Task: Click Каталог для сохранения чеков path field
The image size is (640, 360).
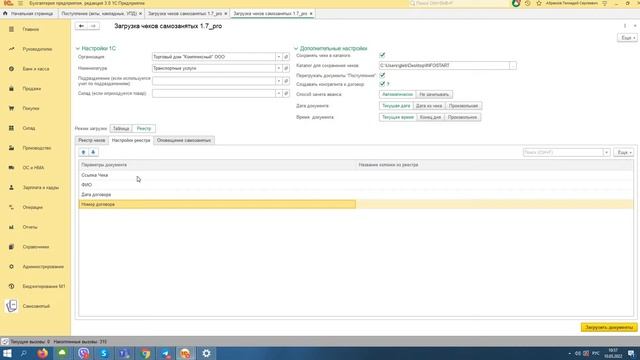Action: (444, 65)
